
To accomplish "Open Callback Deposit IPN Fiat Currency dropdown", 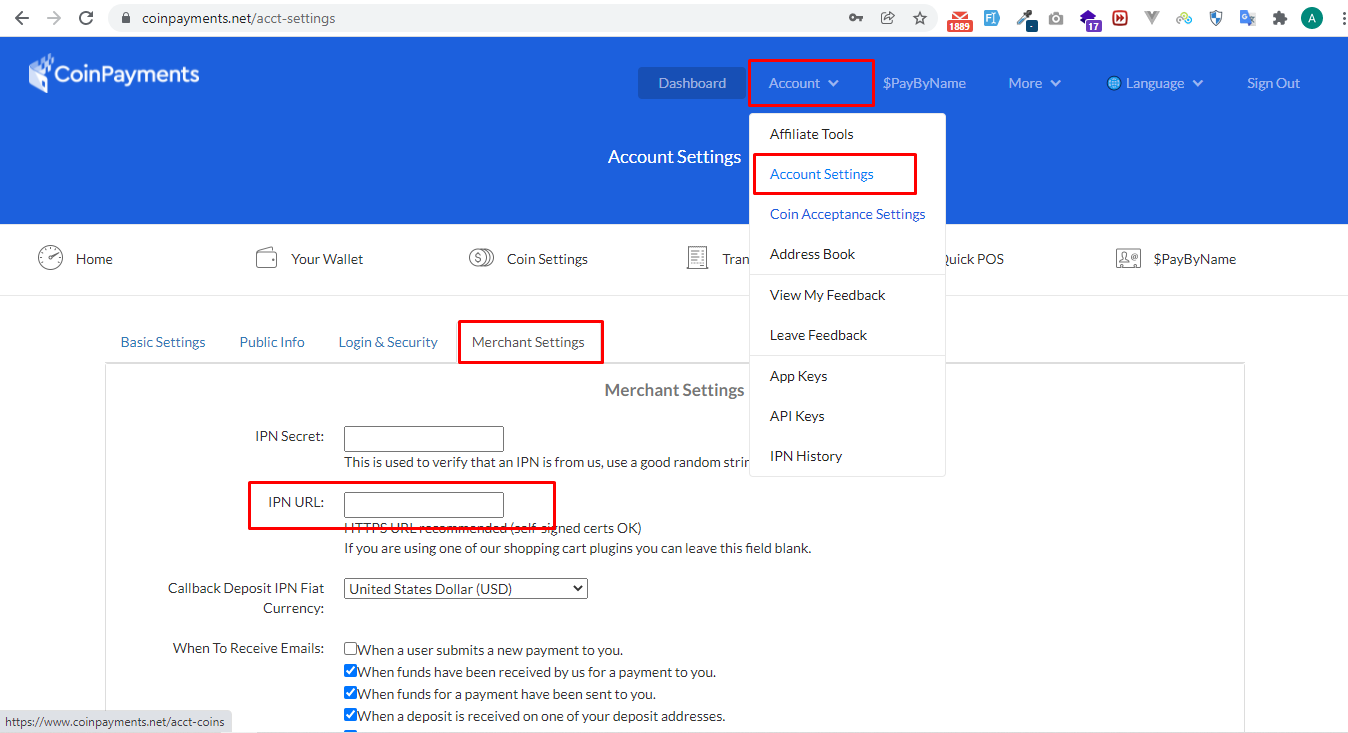I will 465,589.
